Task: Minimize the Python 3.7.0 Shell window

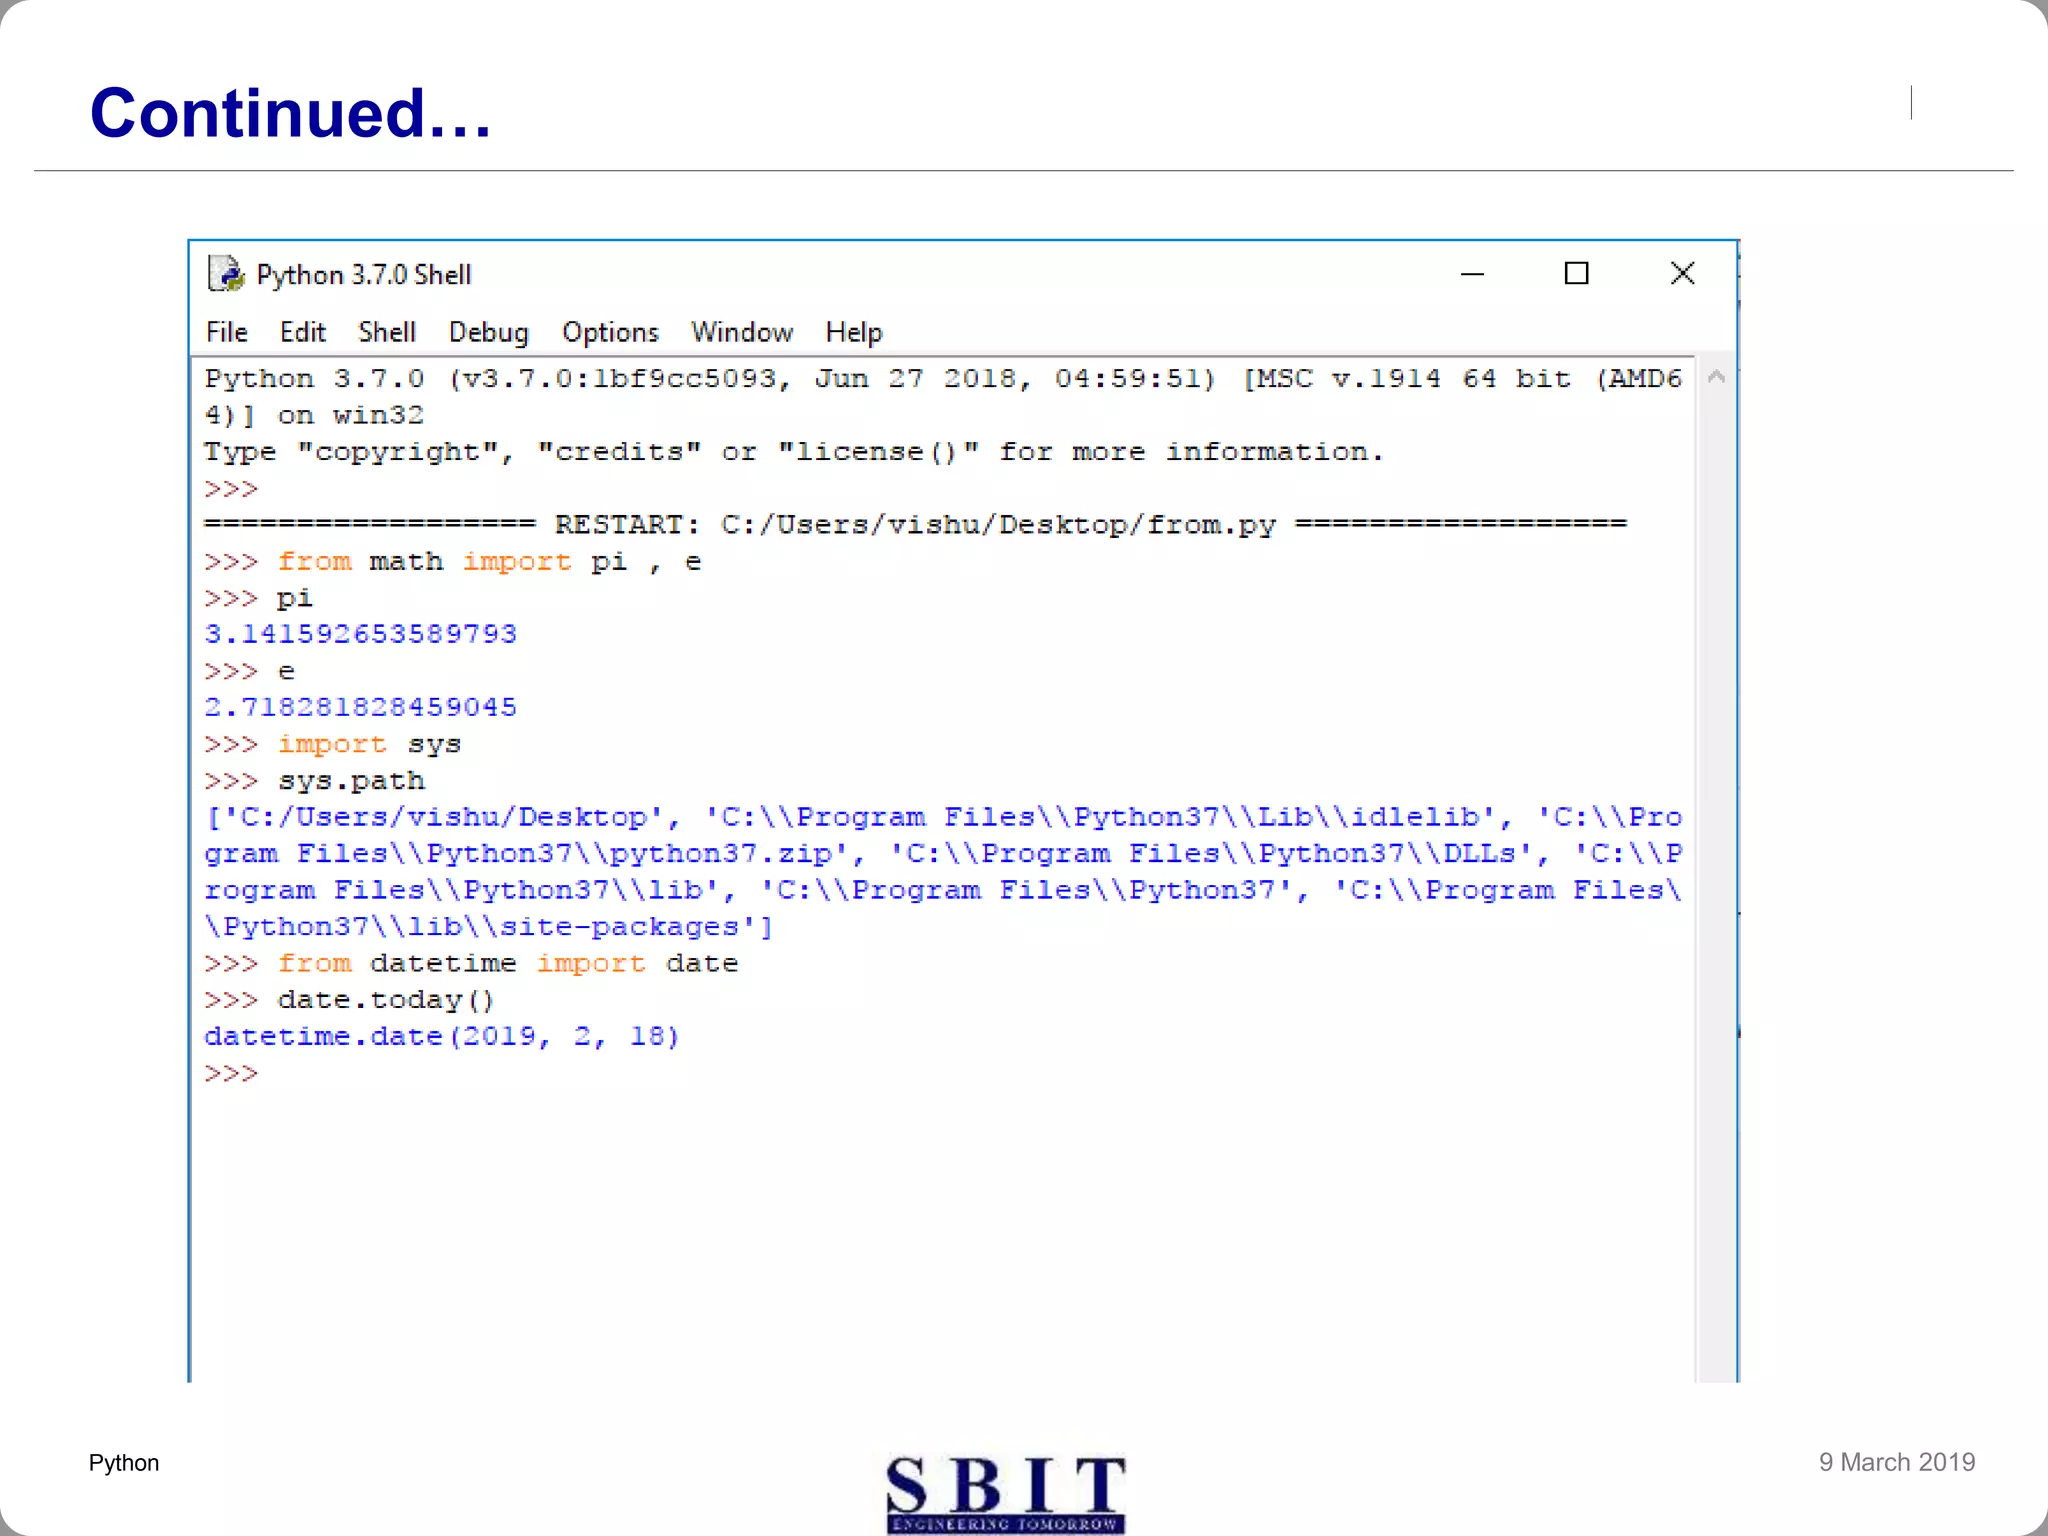Action: click(1472, 273)
